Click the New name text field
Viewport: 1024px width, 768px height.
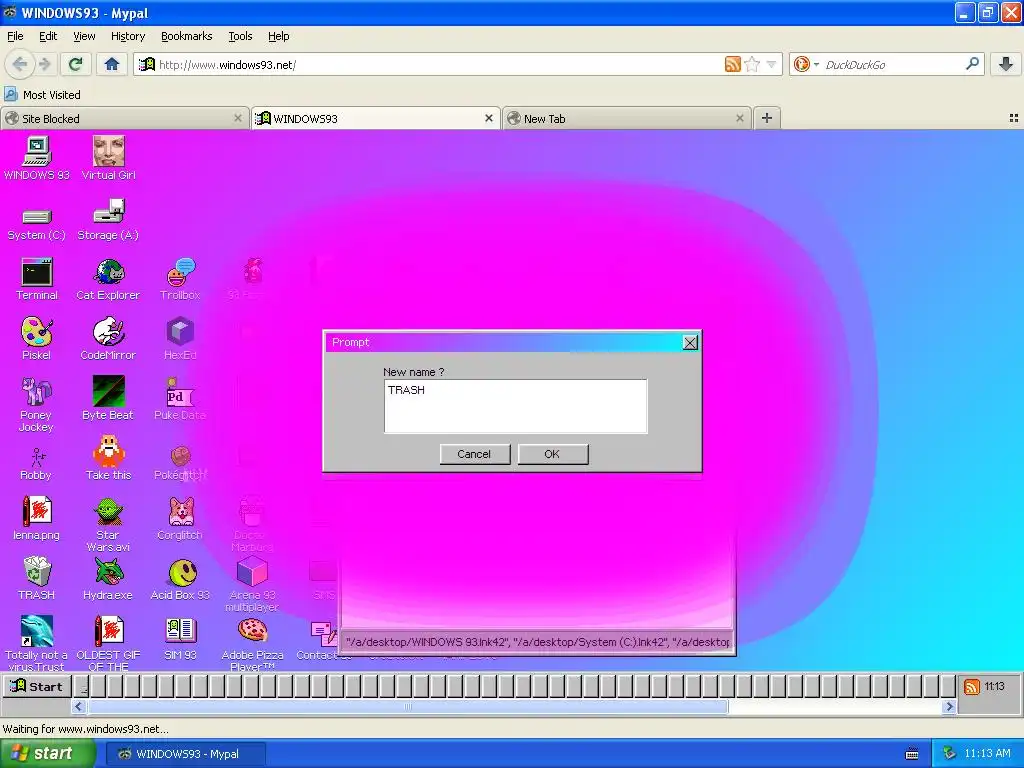coord(515,406)
